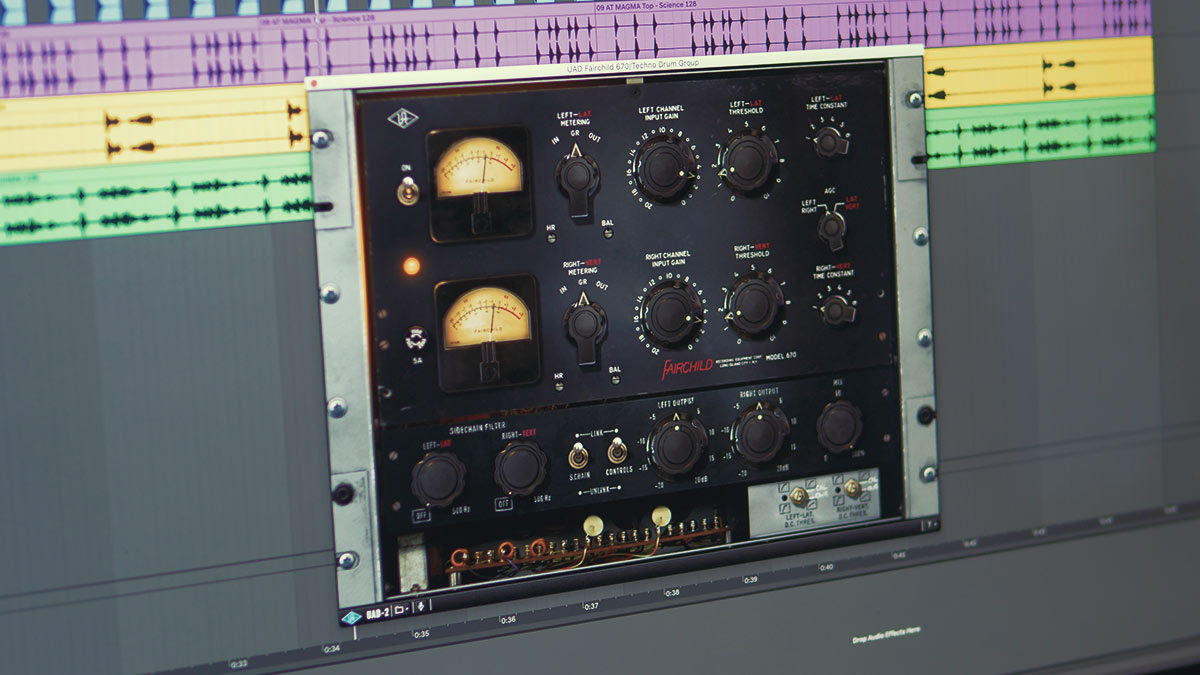Click the Left-Lat D.C. Thres. screw adjuster
Image resolution: width=1200 pixels, height=675 pixels.
799,495
